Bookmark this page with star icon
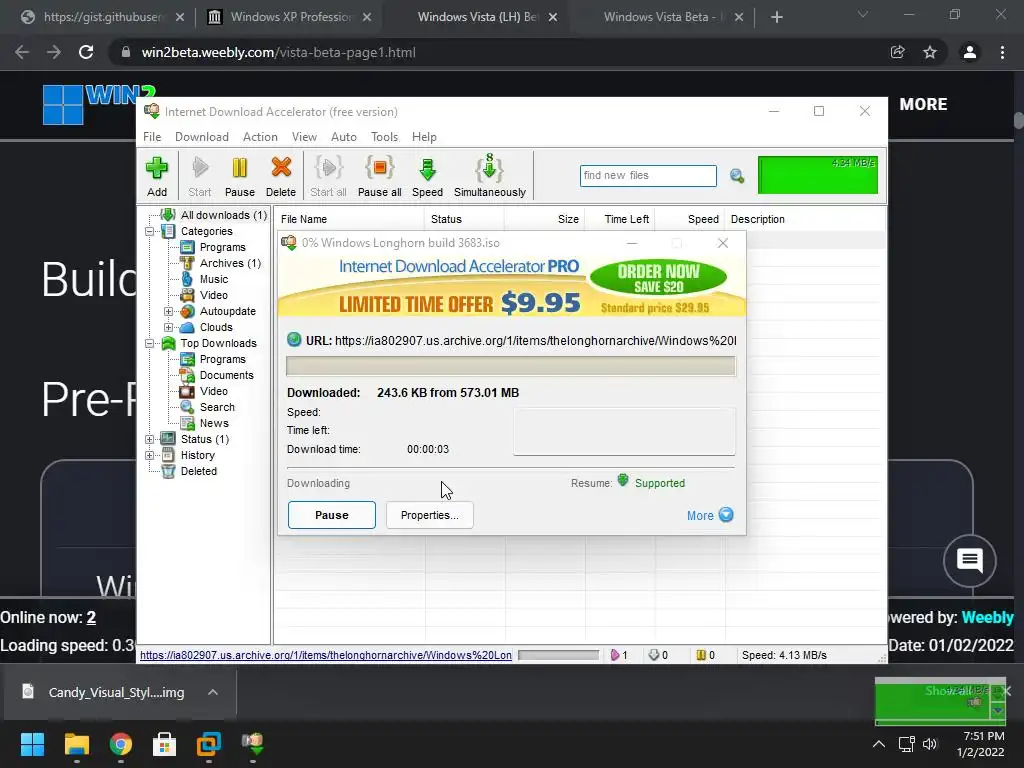Image resolution: width=1024 pixels, height=768 pixels. 930,52
